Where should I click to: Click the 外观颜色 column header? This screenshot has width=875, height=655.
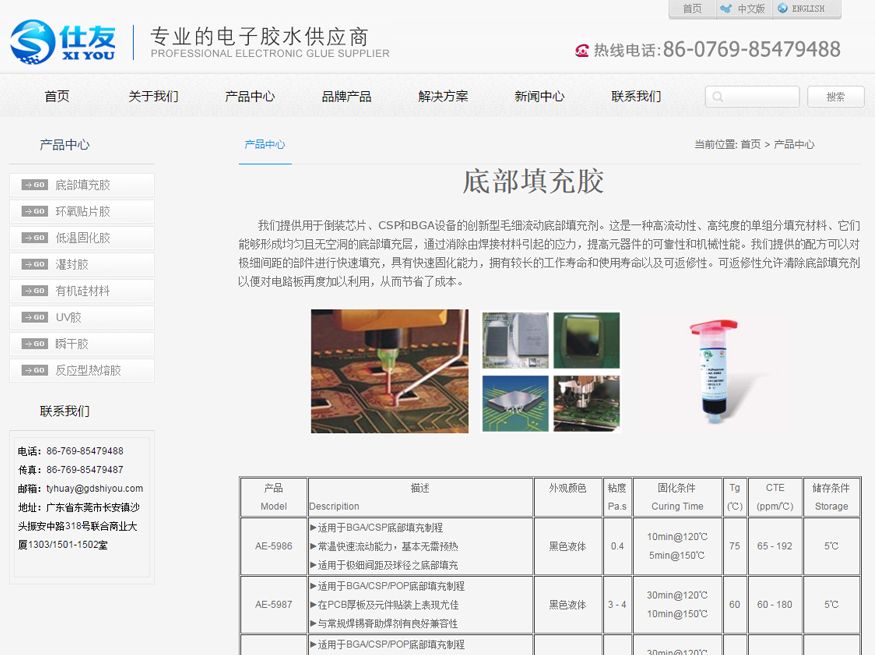(x=568, y=497)
